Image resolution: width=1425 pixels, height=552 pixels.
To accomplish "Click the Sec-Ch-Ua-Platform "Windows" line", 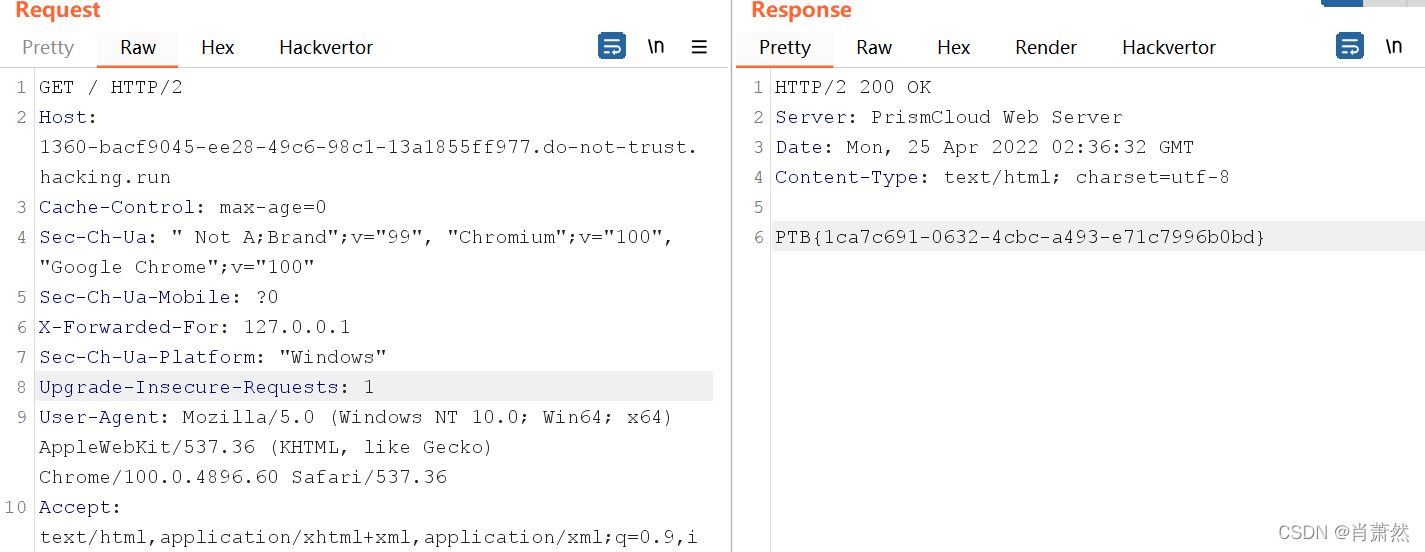I will point(213,357).
